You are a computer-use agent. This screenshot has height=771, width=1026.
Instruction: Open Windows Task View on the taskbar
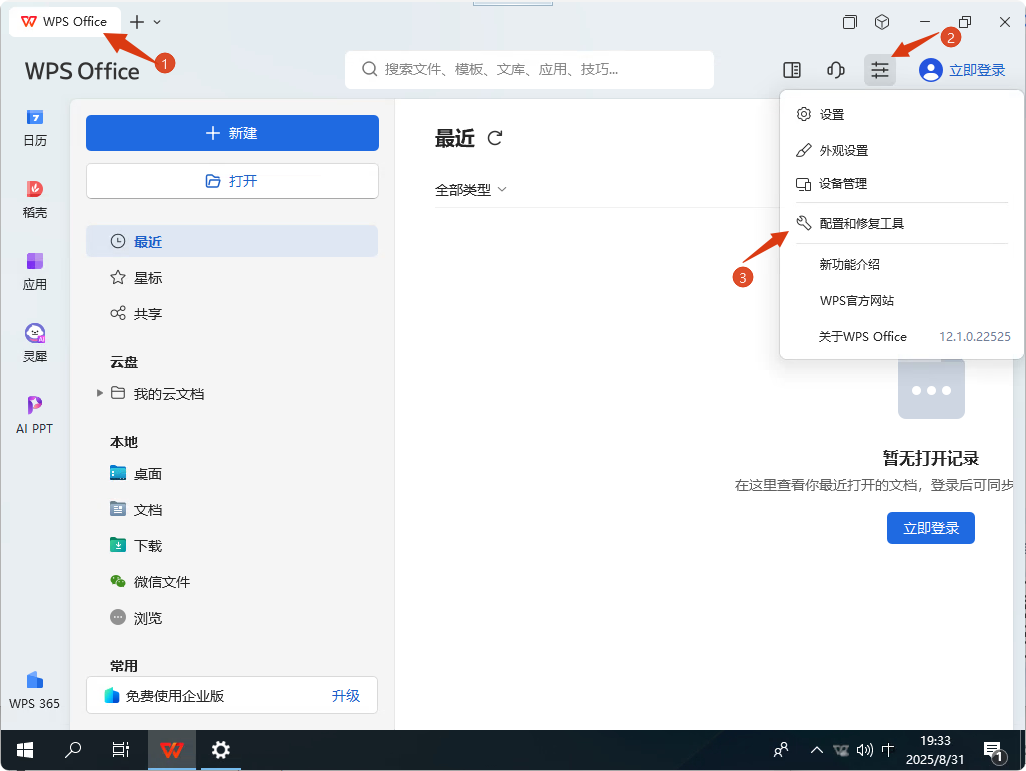pyautogui.click(x=120, y=750)
